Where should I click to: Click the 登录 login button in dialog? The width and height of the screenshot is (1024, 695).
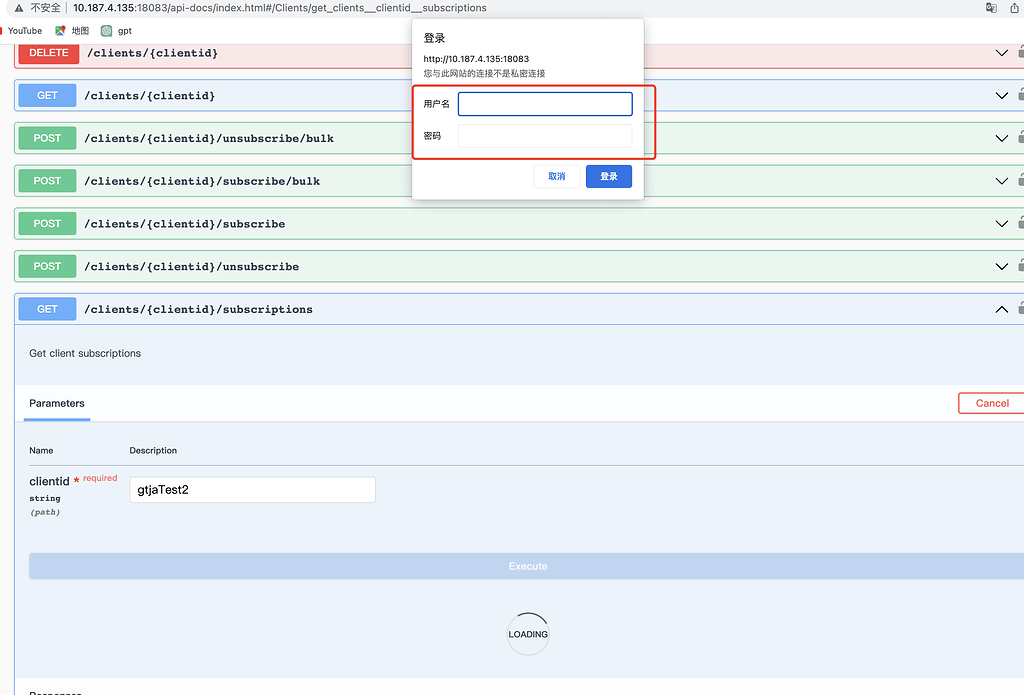coord(608,177)
